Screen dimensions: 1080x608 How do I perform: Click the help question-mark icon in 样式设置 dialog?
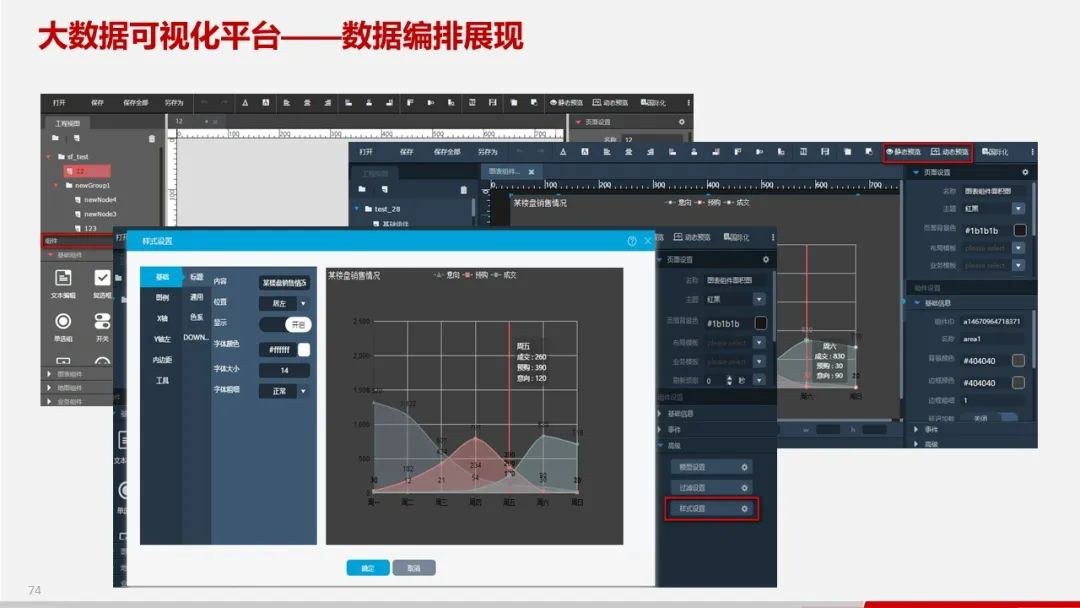tap(632, 241)
